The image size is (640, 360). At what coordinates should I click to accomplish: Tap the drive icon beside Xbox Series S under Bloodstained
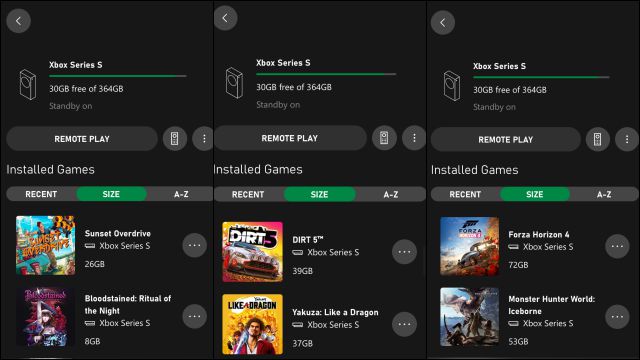click(90, 323)
